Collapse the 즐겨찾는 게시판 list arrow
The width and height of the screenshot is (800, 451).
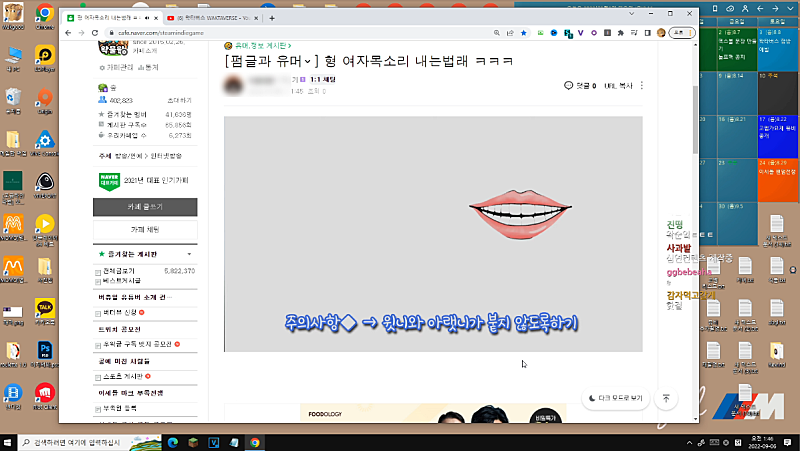[190, 255]
